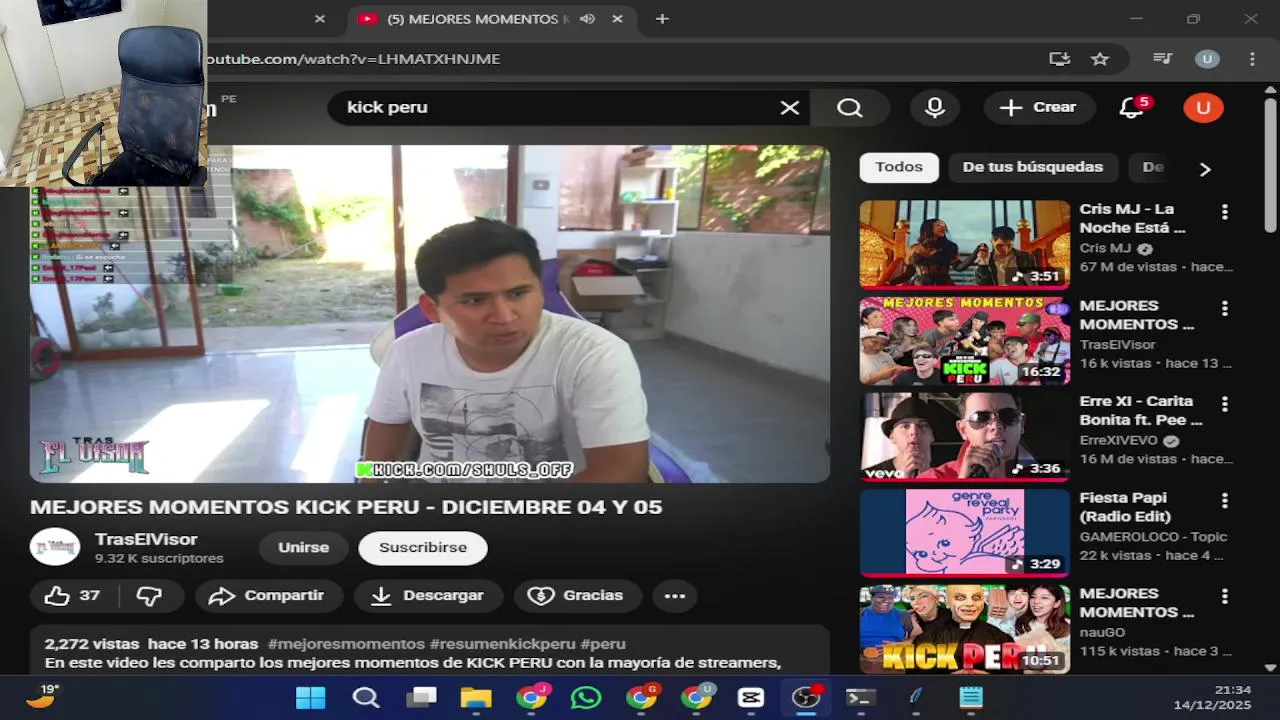
Task: Click the browser address bar URL
Action: point(353,59)
